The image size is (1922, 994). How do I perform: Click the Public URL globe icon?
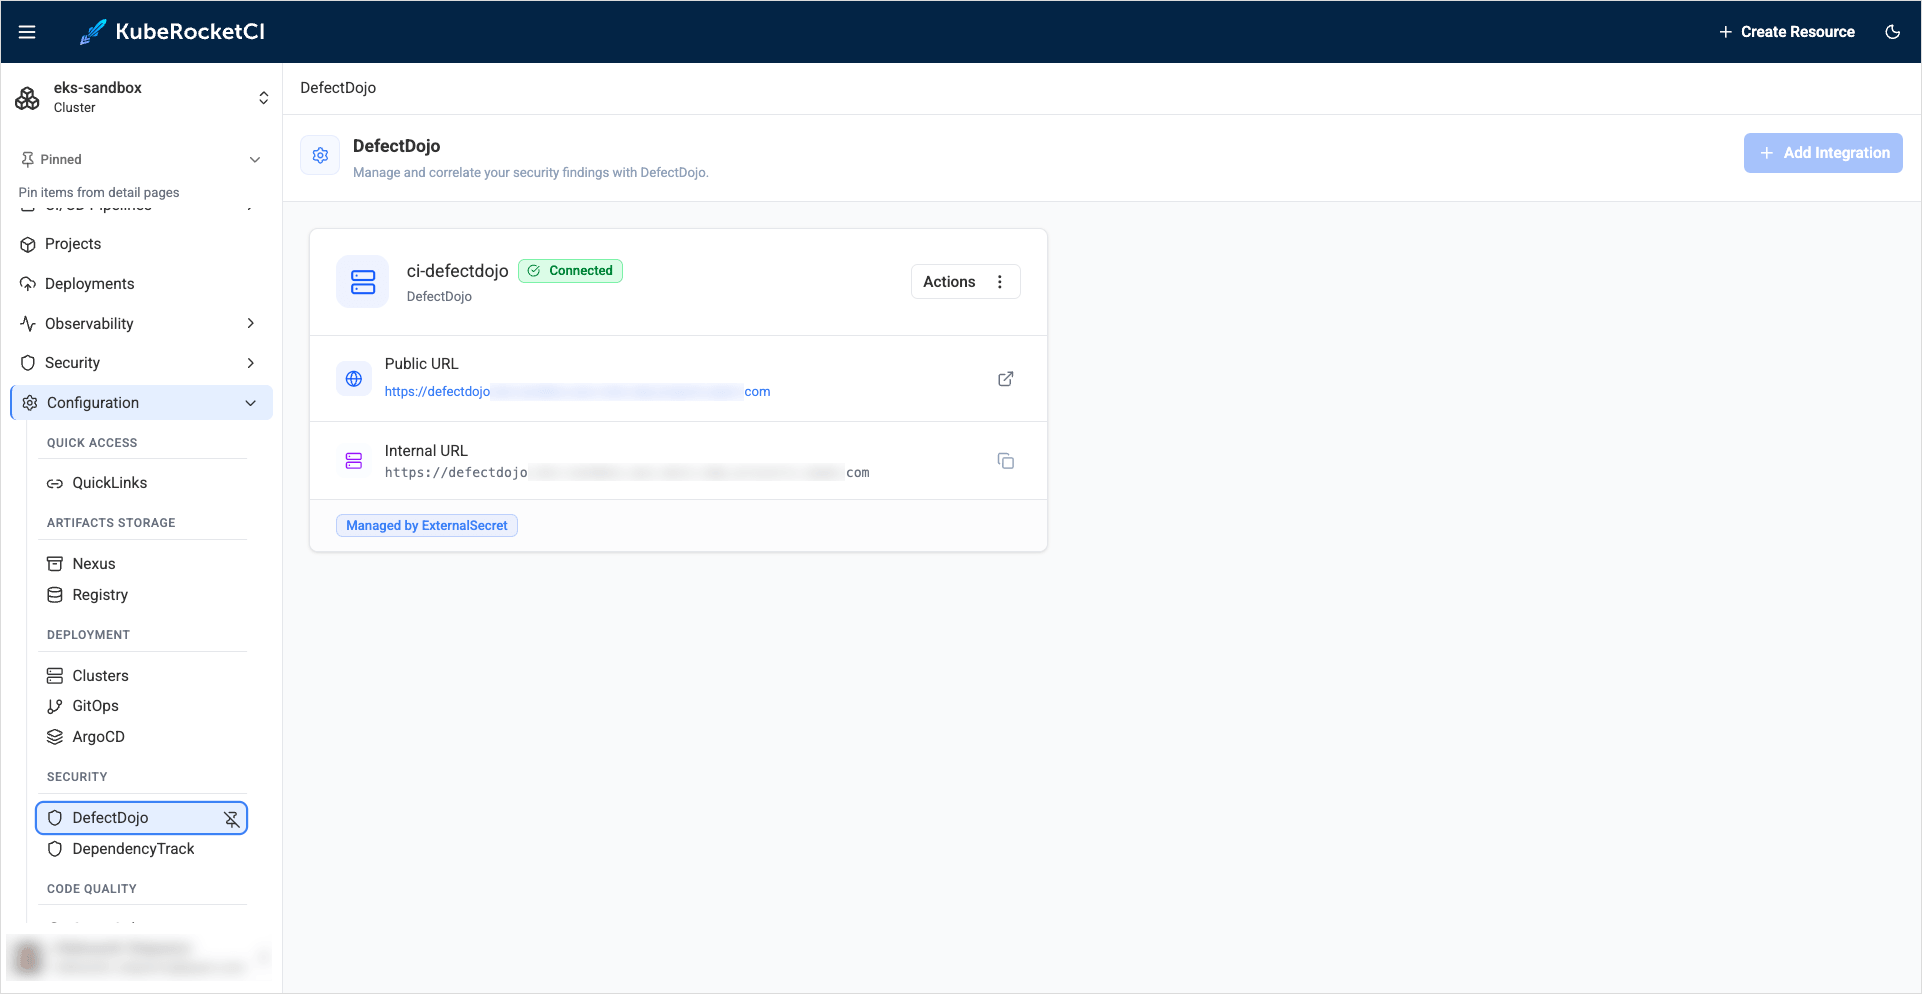[x=354, y=379]
